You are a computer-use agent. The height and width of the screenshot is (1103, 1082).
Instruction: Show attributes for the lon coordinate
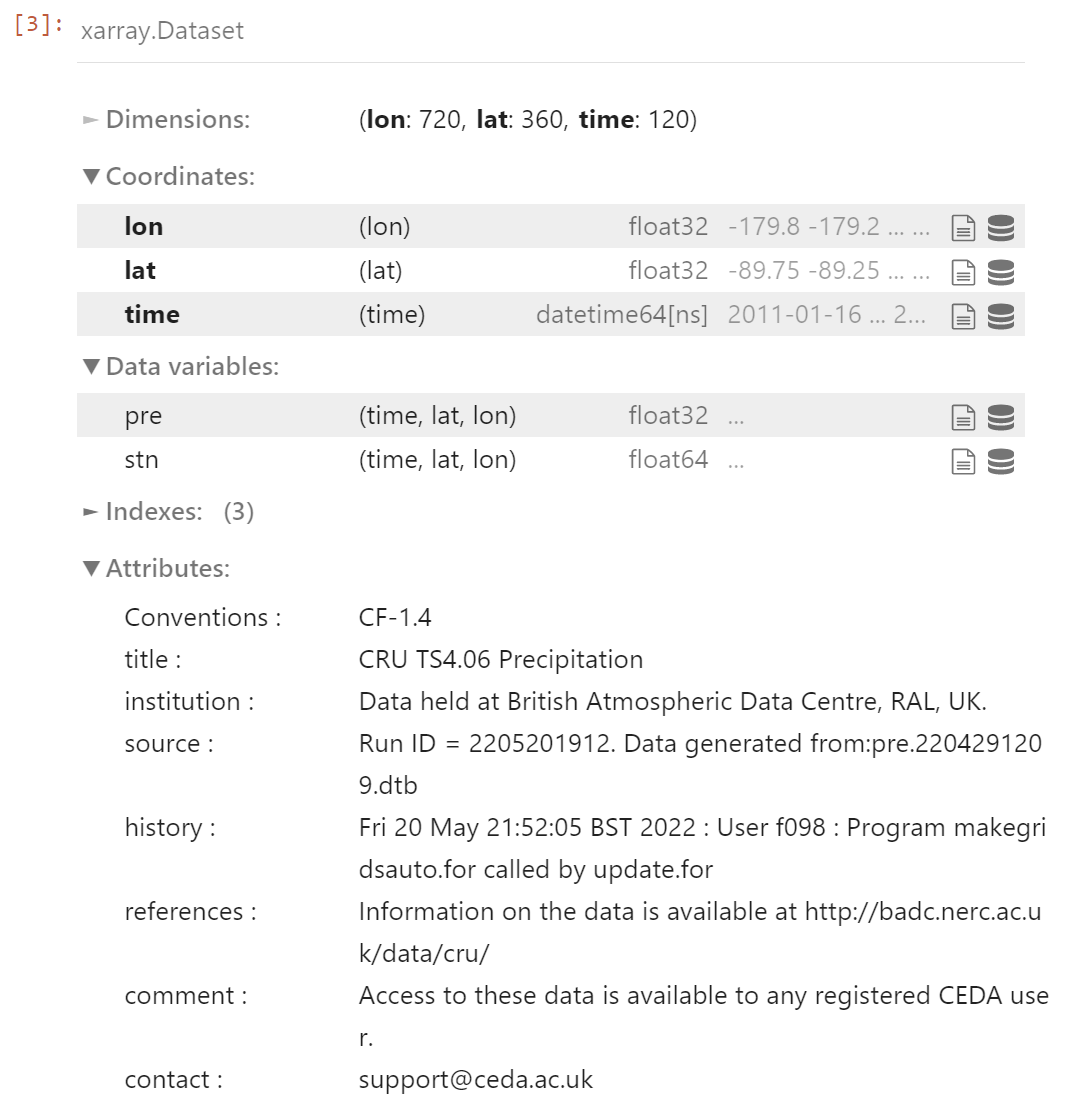pos(962,227)
